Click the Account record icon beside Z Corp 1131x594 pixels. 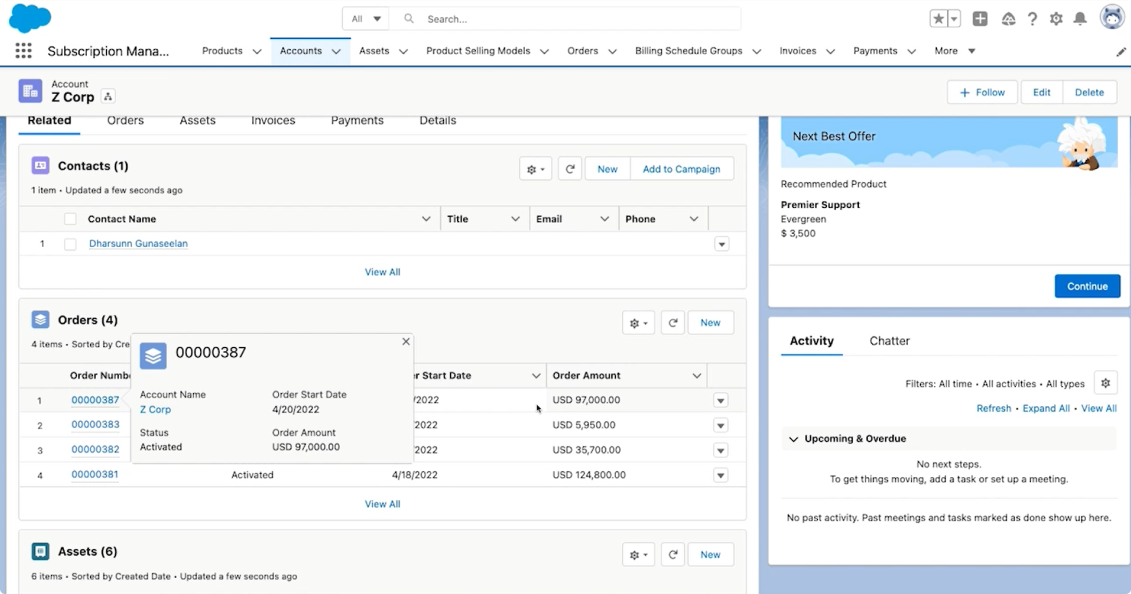point(30,92)
